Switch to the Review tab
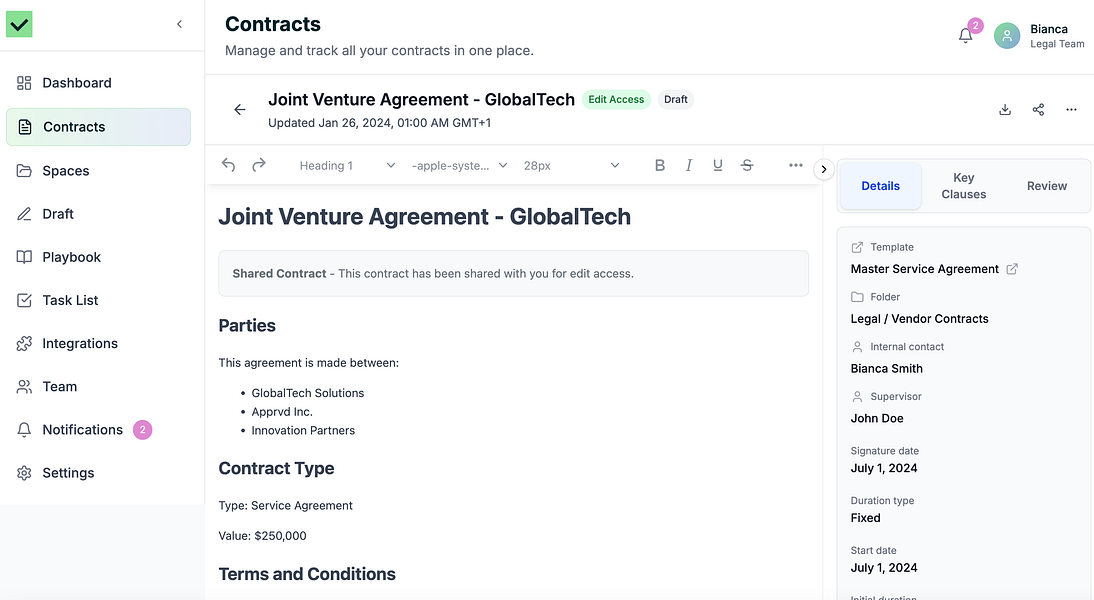 pyautogui.click(x=1046, y=186)
